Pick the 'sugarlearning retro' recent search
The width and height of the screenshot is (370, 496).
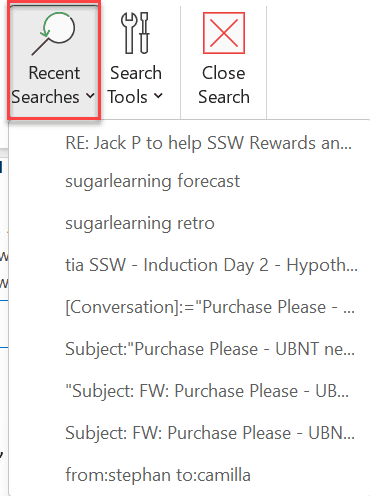point(140,224)
